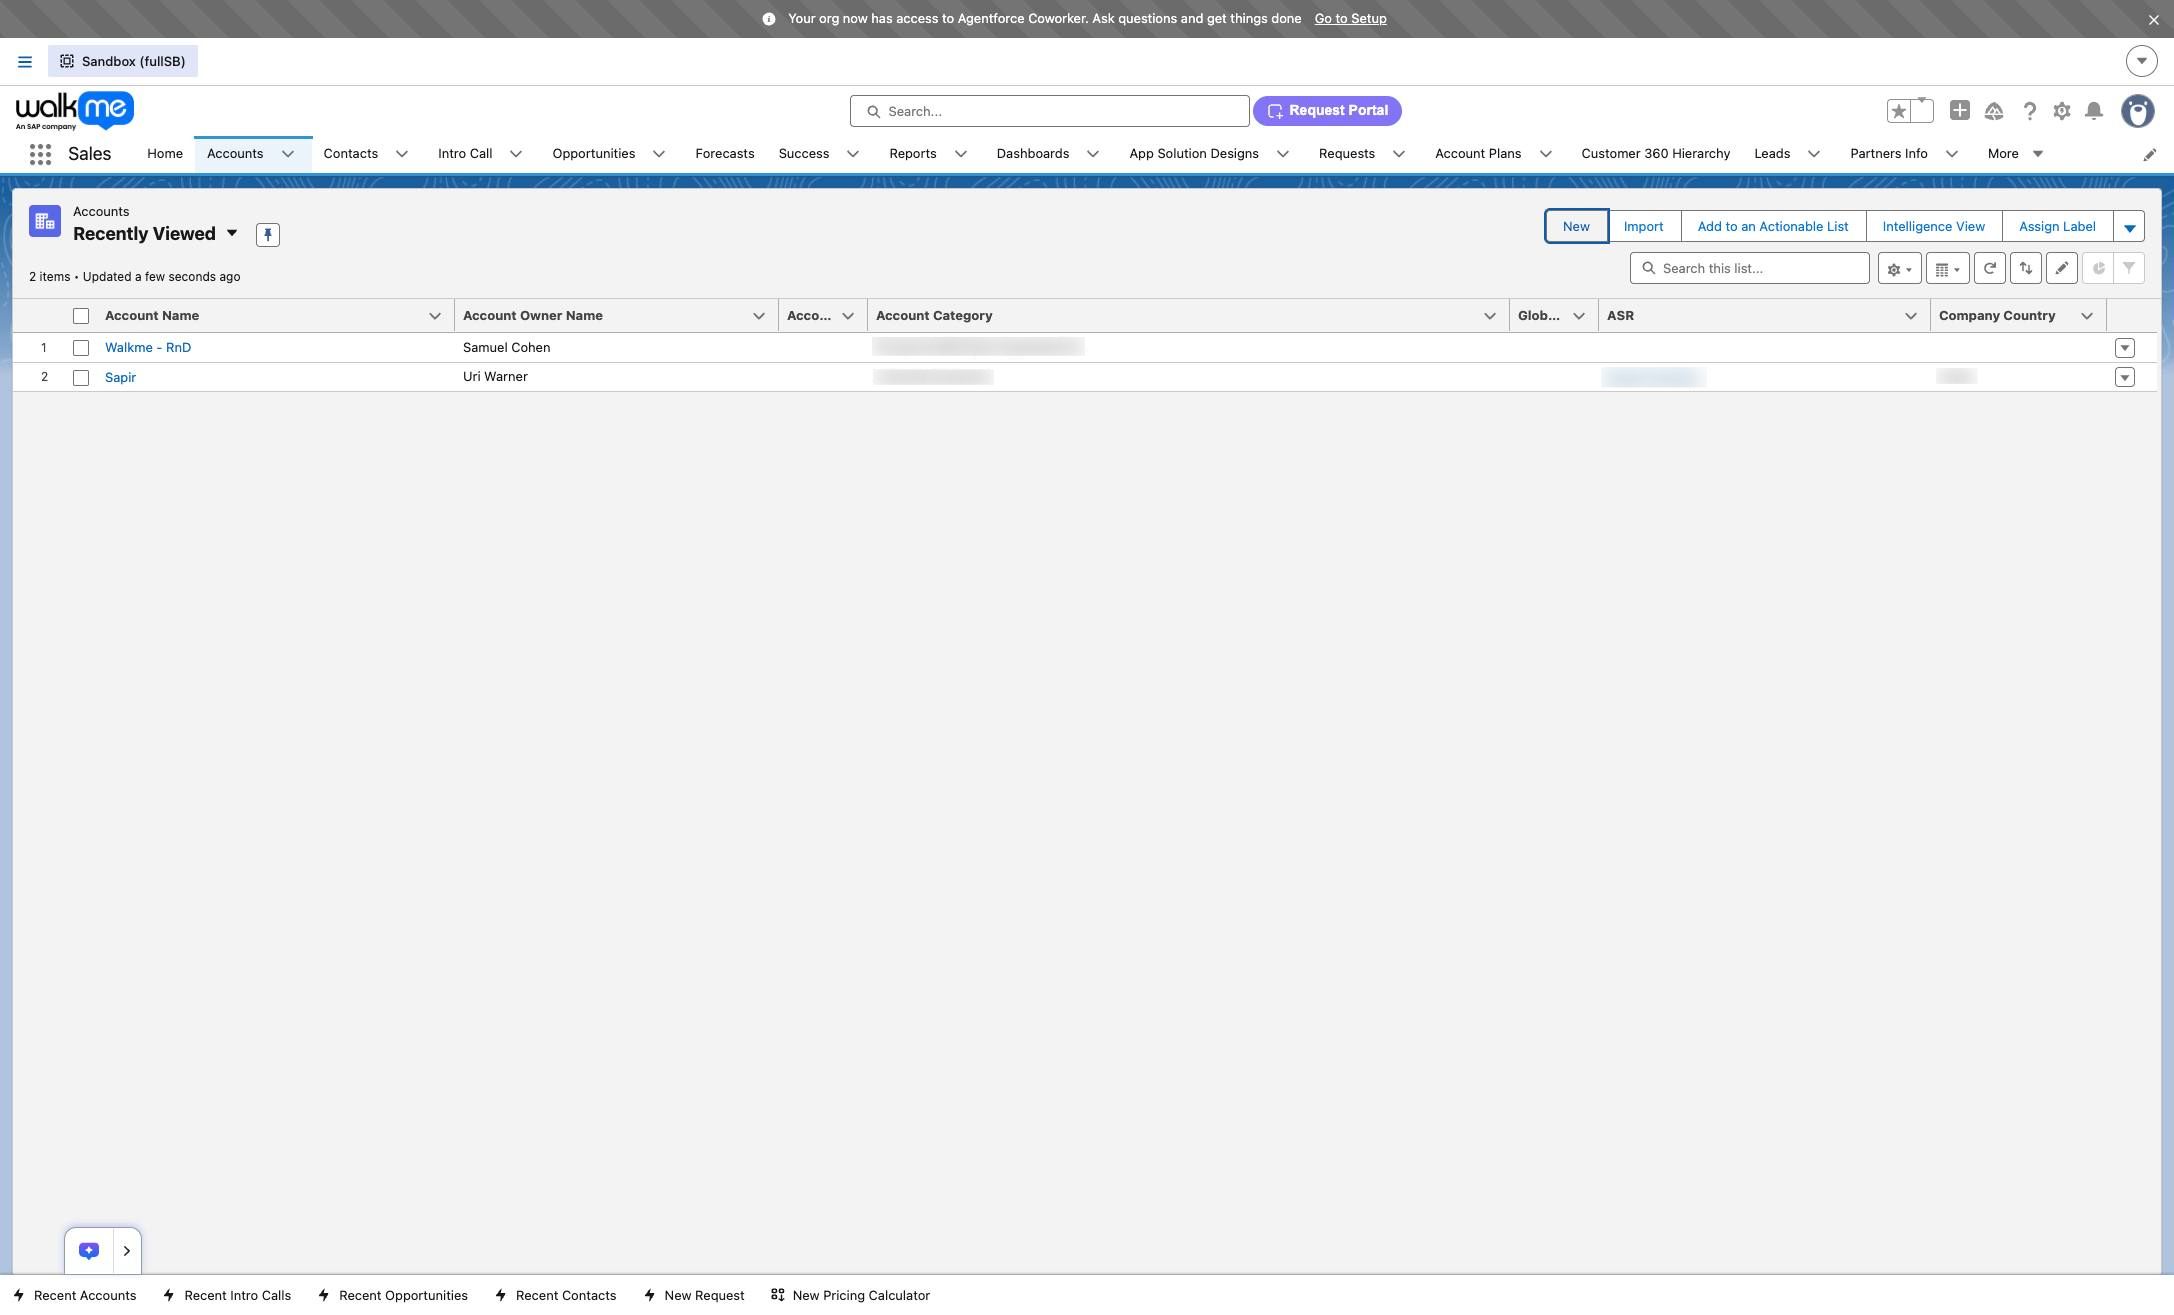Open Account Name column menu chevron
This screenshot has height=1315, width=2174.
click(435, 316)
